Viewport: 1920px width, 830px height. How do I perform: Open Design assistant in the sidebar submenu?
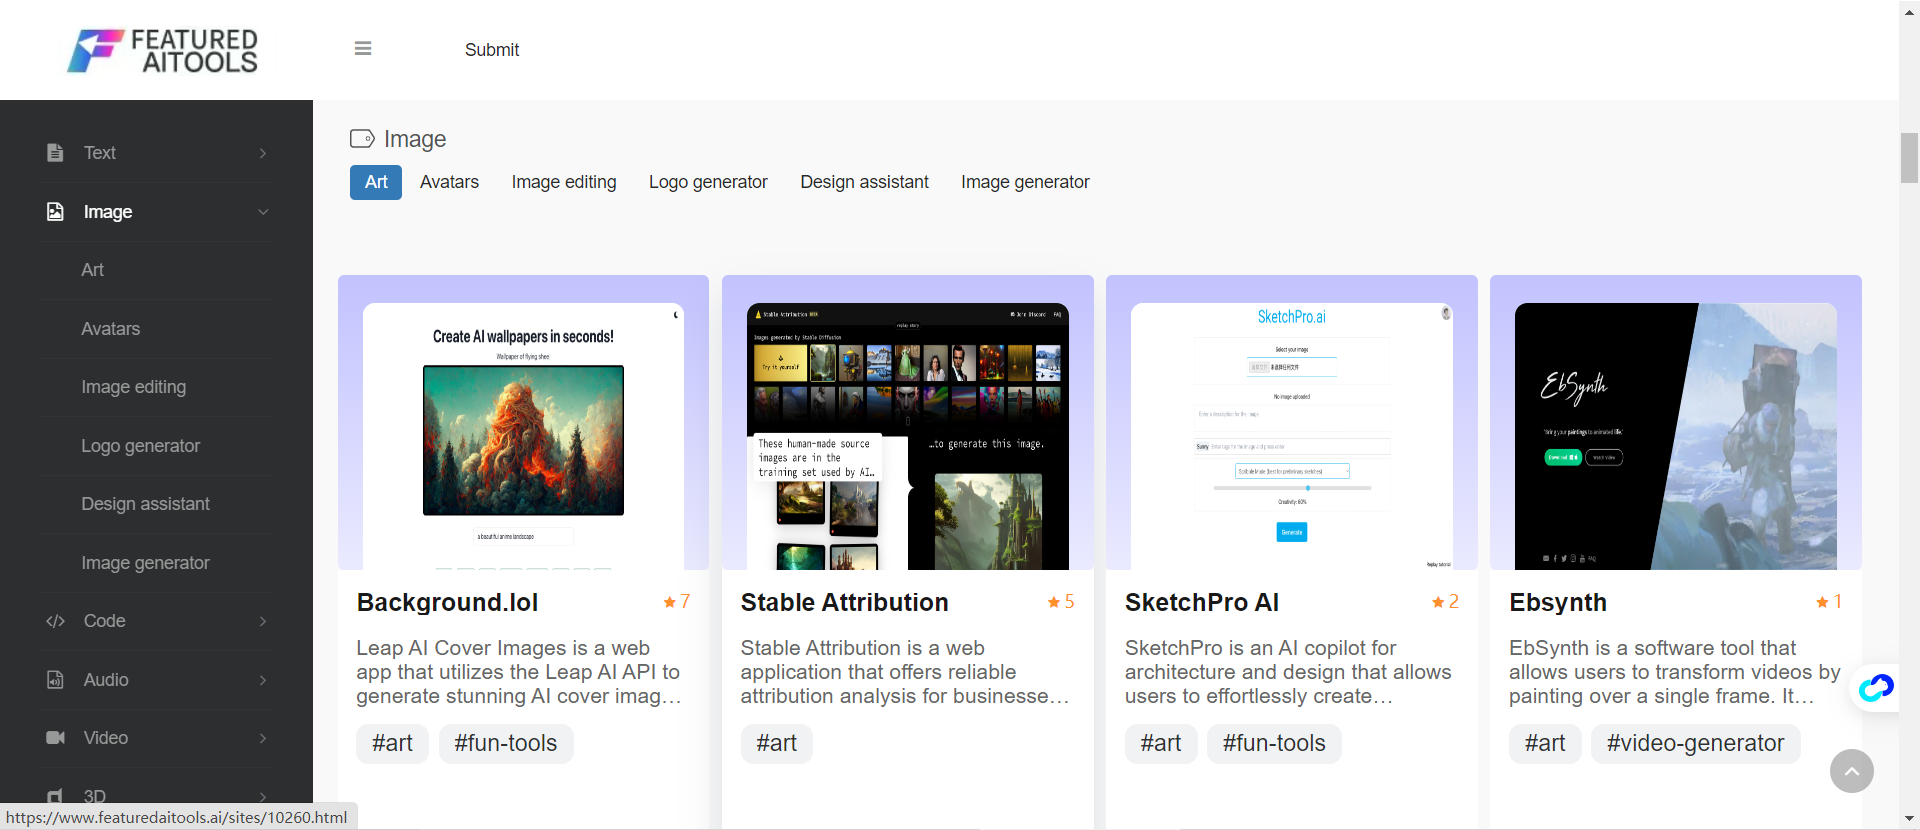click(146, 504)
